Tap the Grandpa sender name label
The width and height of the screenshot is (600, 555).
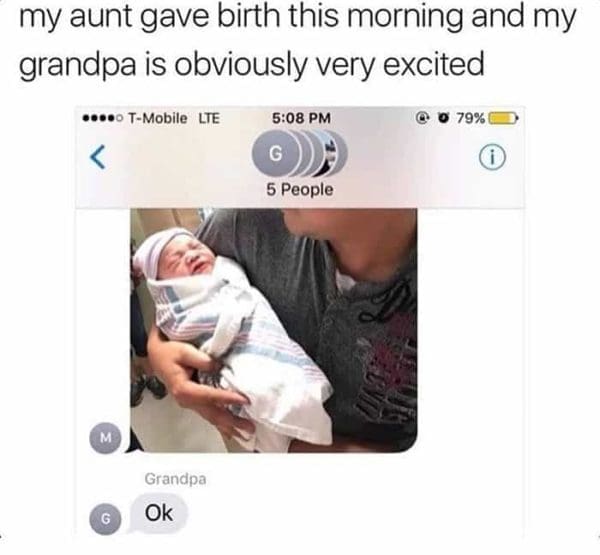coord(175,479)
